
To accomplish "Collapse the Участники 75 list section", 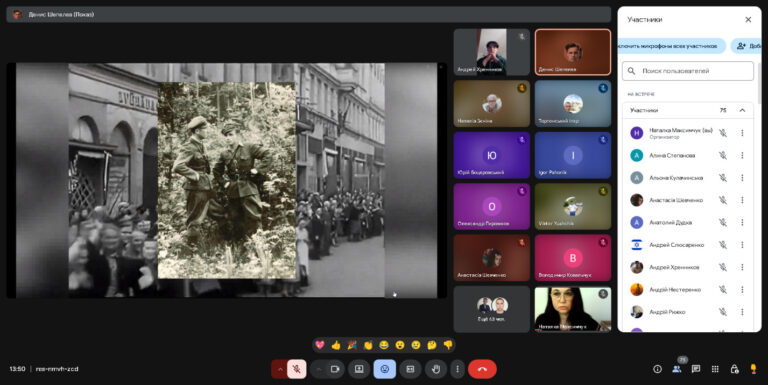I will click(x=742, y=110).
